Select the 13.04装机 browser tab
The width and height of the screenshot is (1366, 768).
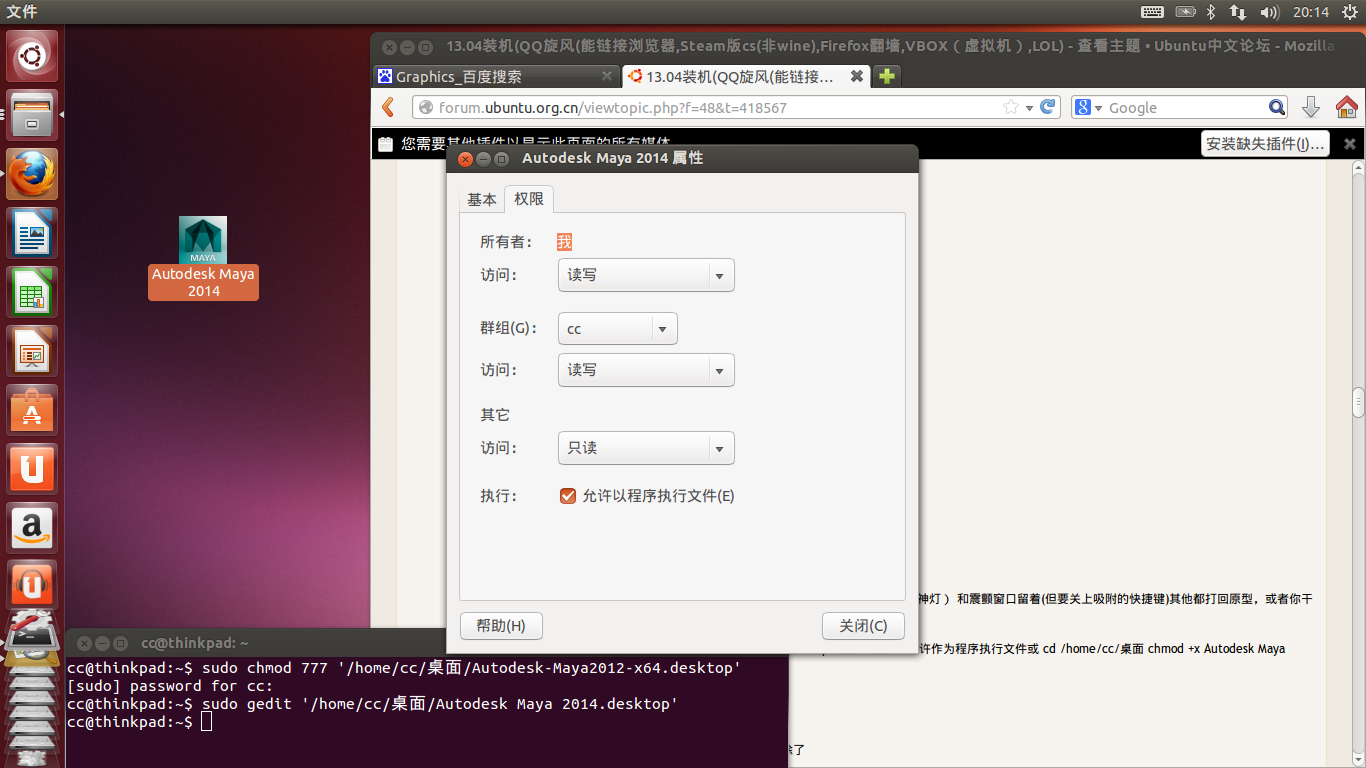point(746,76)
